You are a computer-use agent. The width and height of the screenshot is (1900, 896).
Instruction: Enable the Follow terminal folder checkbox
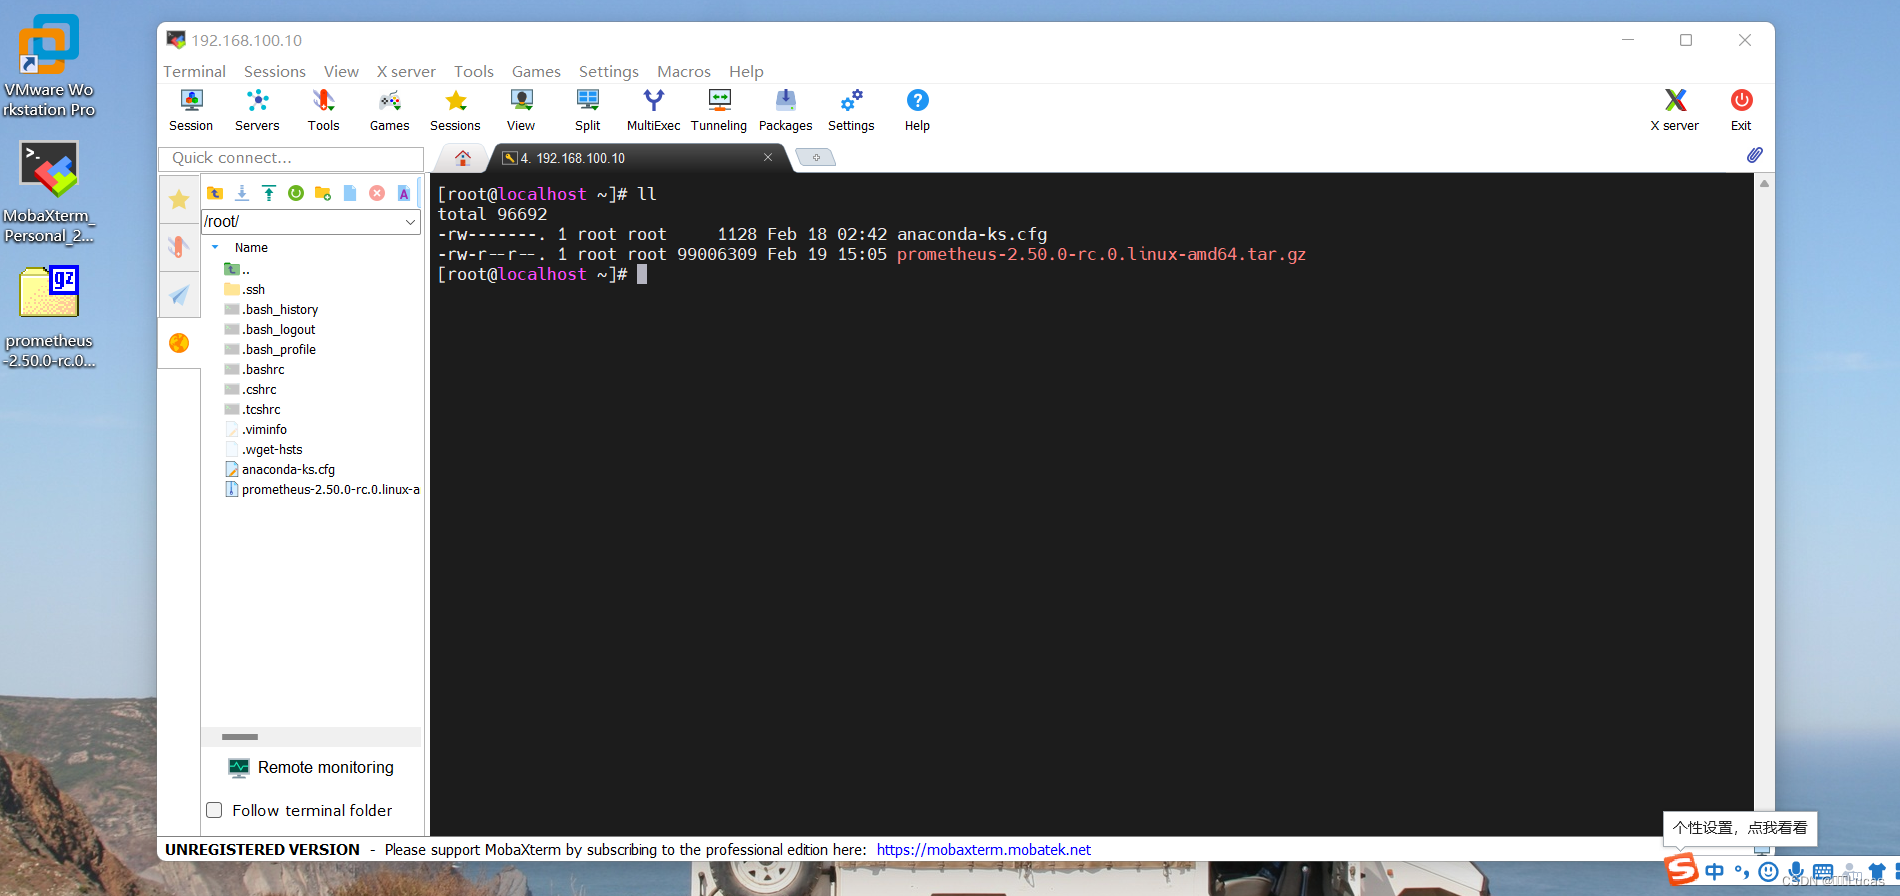coord(214,810)
